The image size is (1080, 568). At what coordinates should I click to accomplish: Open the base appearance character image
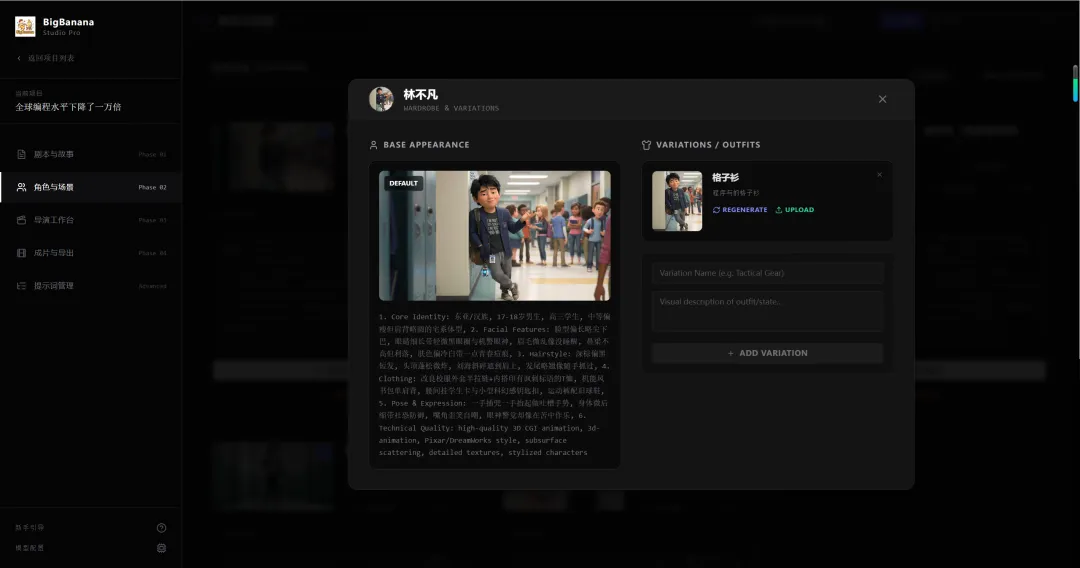[495, 235]
